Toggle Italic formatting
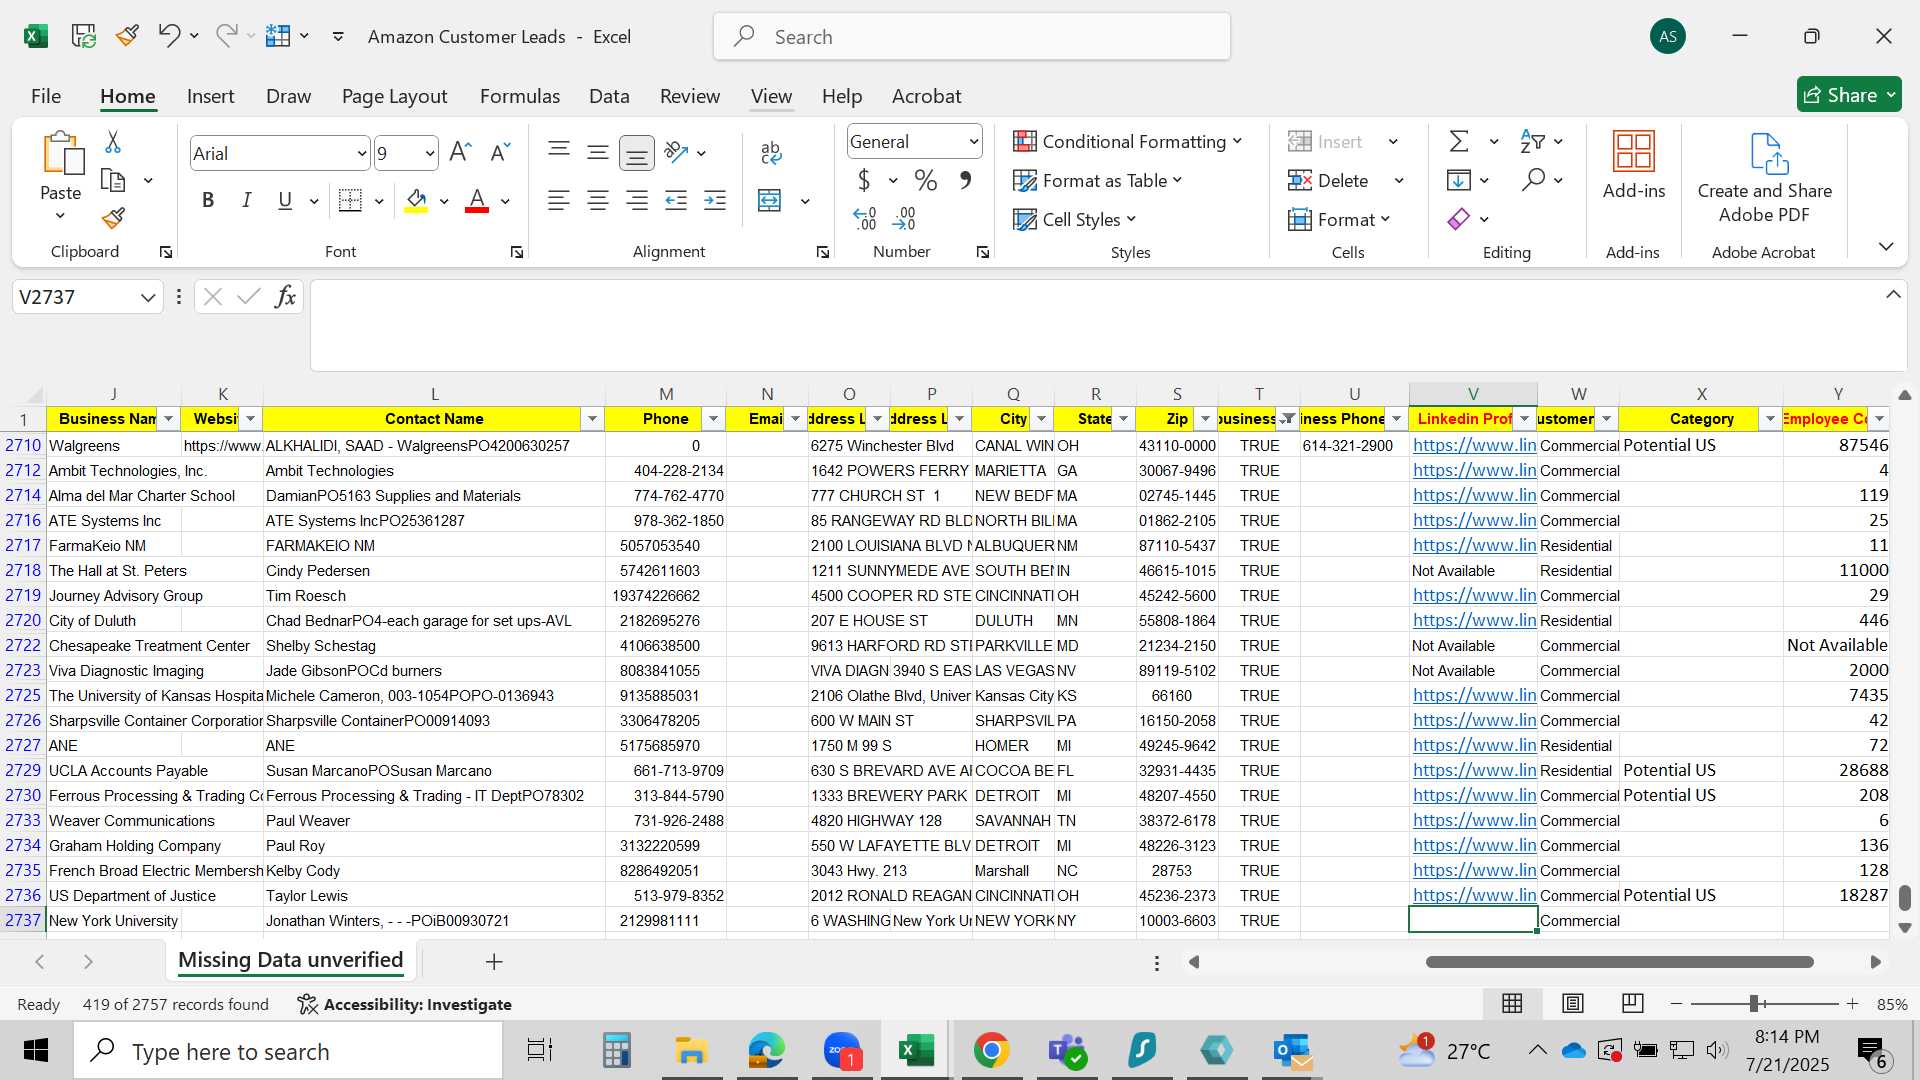Screen dimensions: 1920x1080 [x=246, y=200]
